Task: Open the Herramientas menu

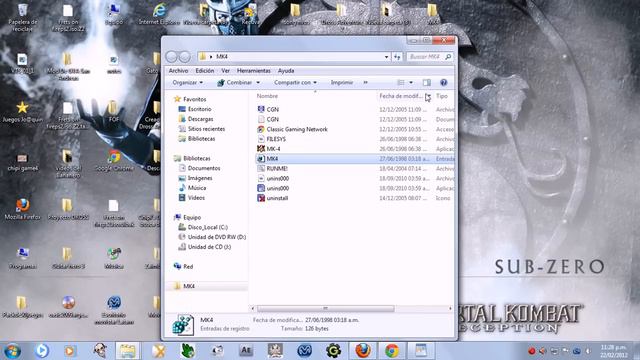Action: 253,71
